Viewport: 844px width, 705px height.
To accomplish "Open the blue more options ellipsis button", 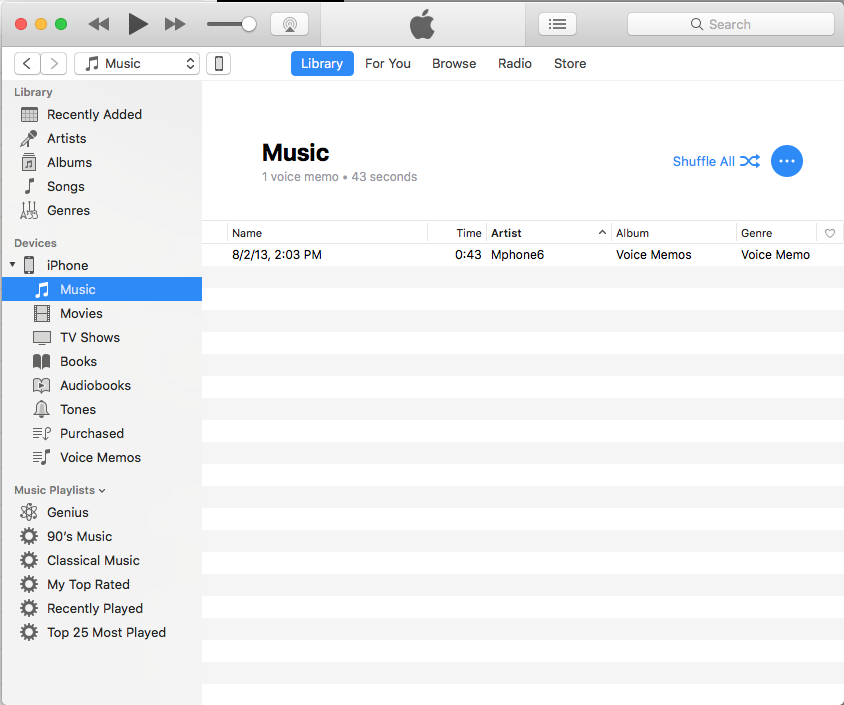I will pyautogui.click(x=786, y=161).
